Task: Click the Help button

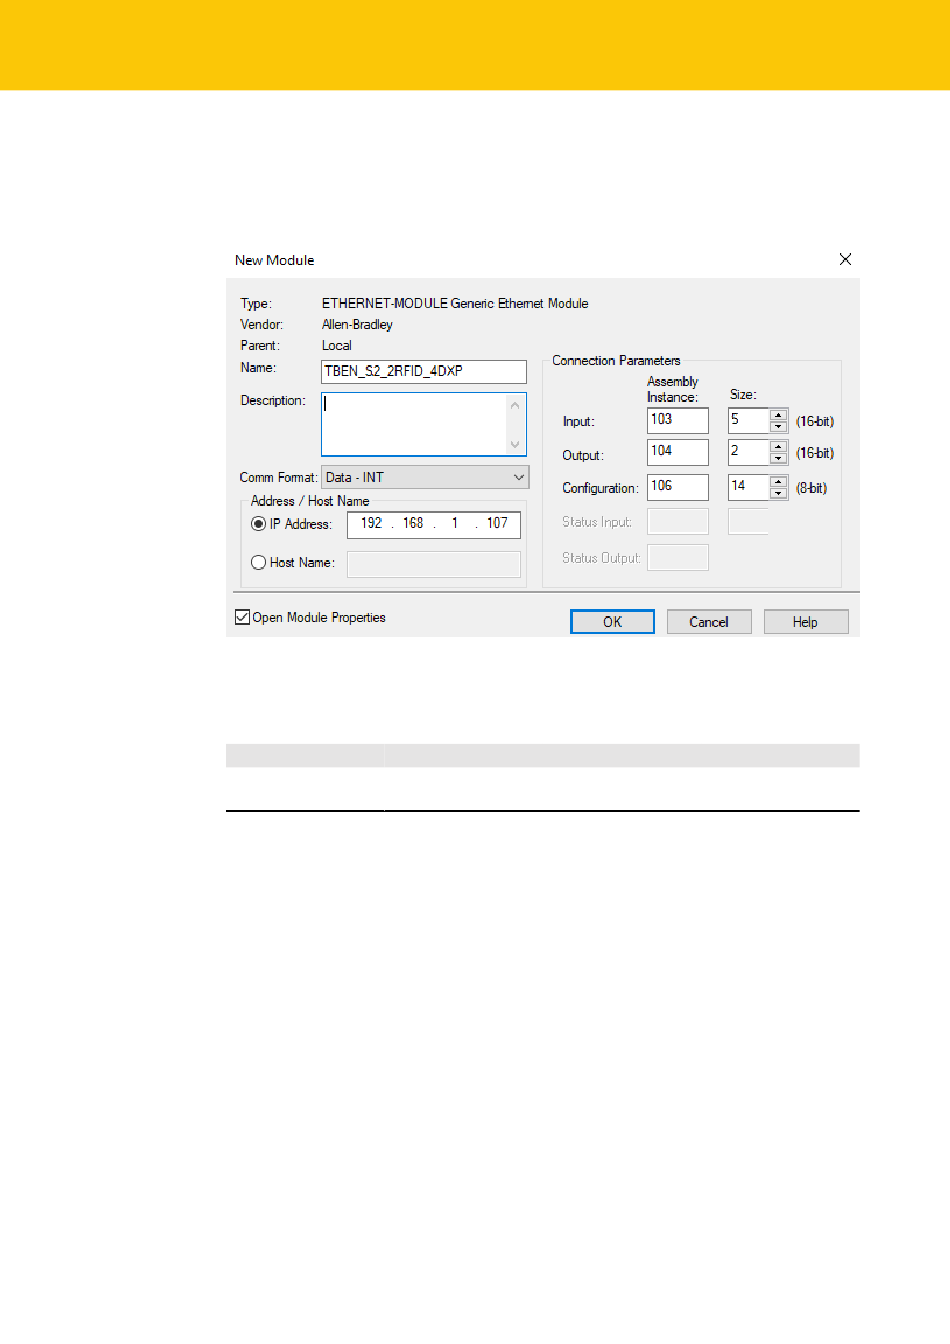Action: (806, 622)
